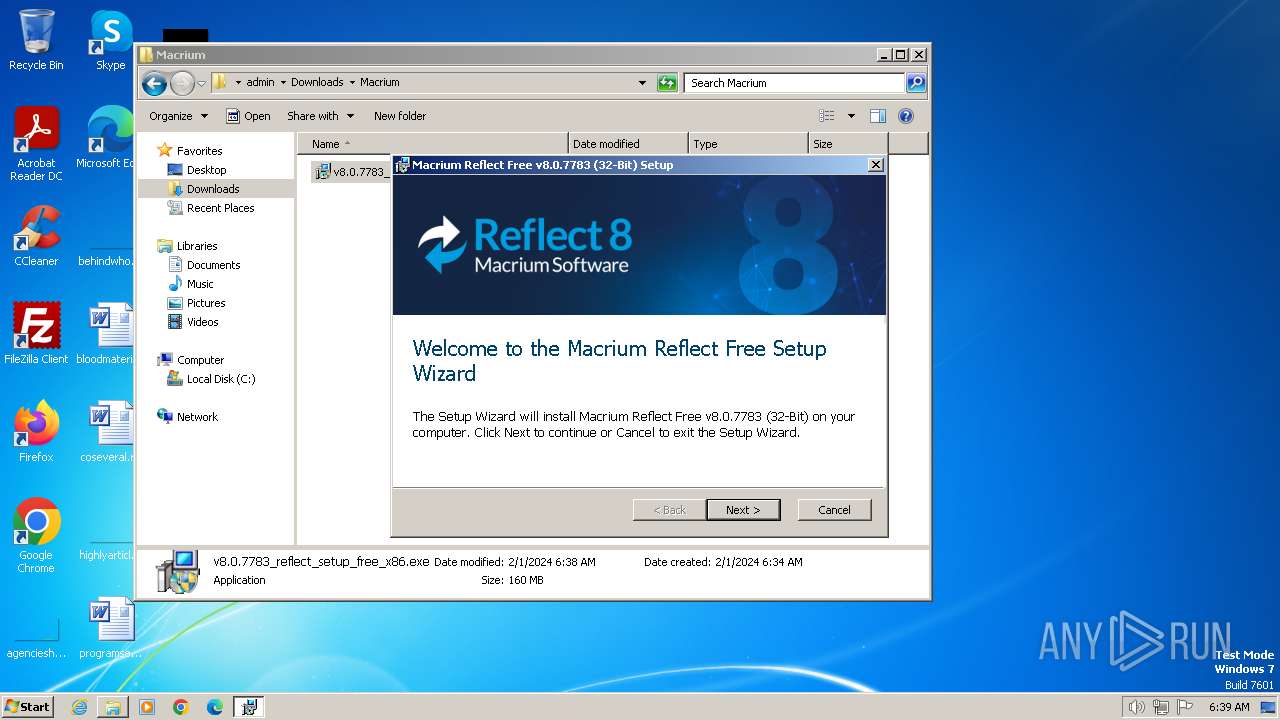Open Documents library
1280x720 pixels.
click(213, 265)
